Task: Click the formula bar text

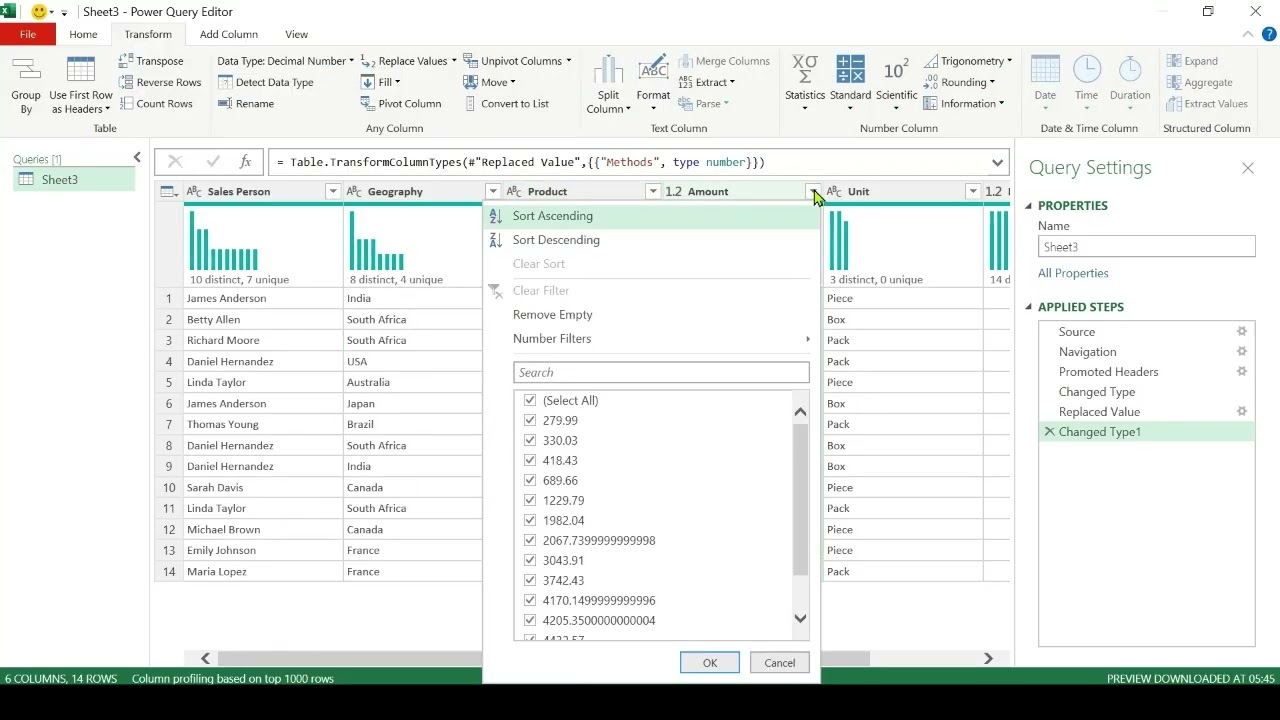Action: pos(521,162)
